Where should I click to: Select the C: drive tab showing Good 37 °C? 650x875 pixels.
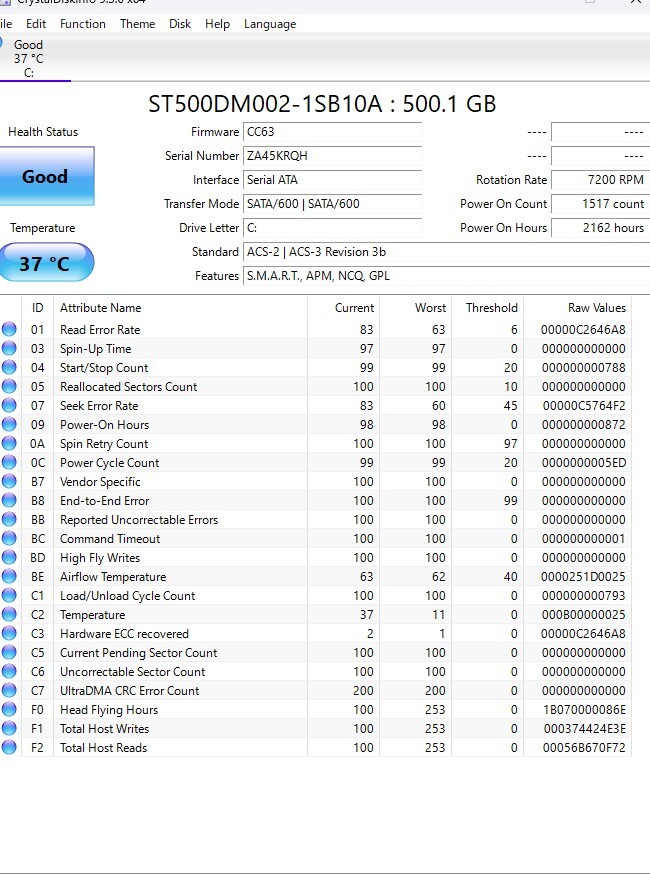28,59
